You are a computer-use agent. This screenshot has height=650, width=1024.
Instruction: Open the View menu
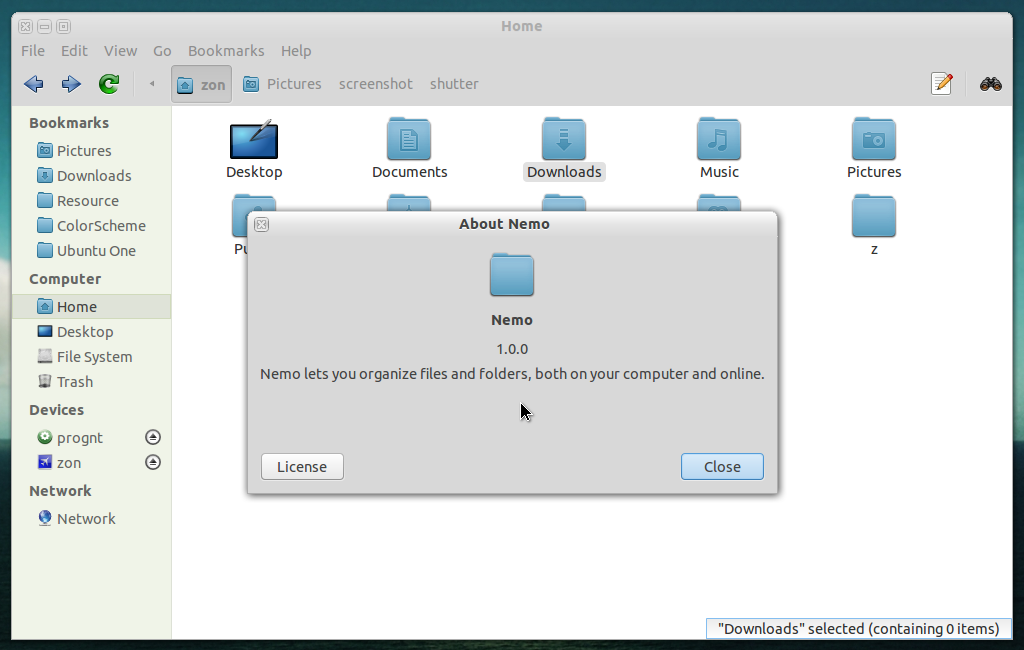click(120, 51)
